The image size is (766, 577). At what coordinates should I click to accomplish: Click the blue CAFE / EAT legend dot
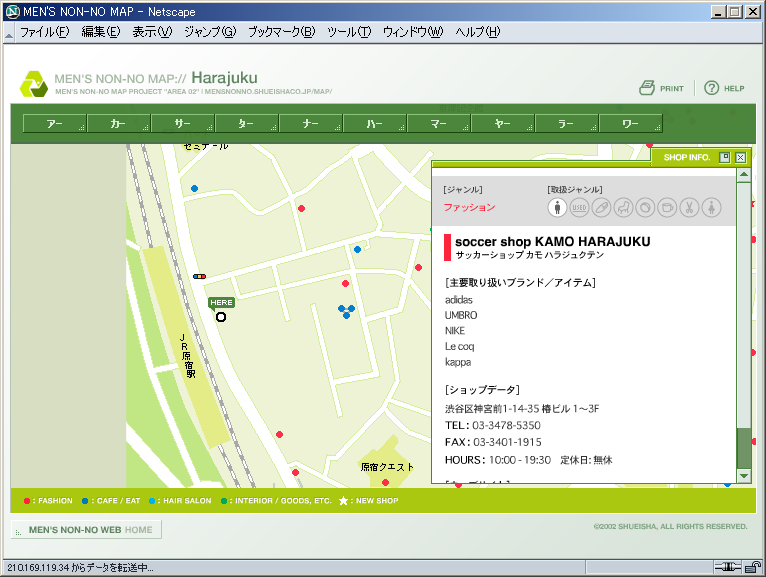(85, 501)
